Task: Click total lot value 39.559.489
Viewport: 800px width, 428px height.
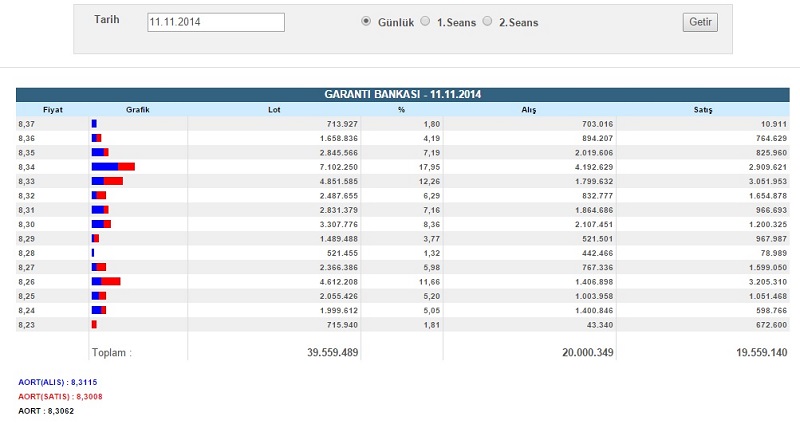Action: pos(333,353)
